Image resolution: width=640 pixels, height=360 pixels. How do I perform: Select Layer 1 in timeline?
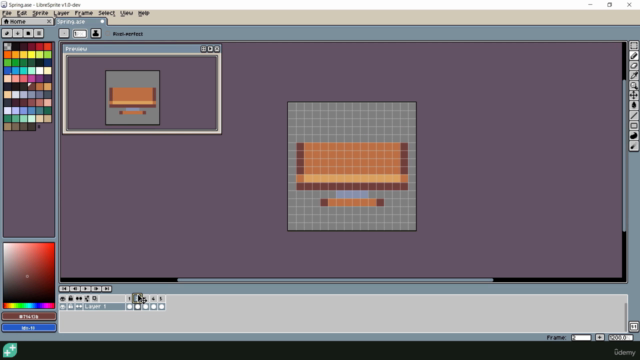tap(104, 307)
